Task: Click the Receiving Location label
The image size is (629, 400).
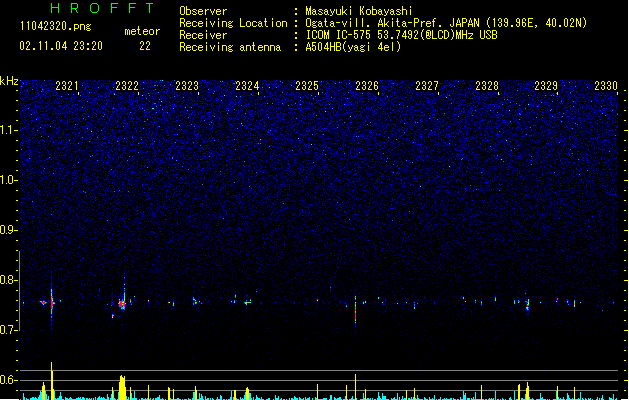Action: (x=233, y=23)
